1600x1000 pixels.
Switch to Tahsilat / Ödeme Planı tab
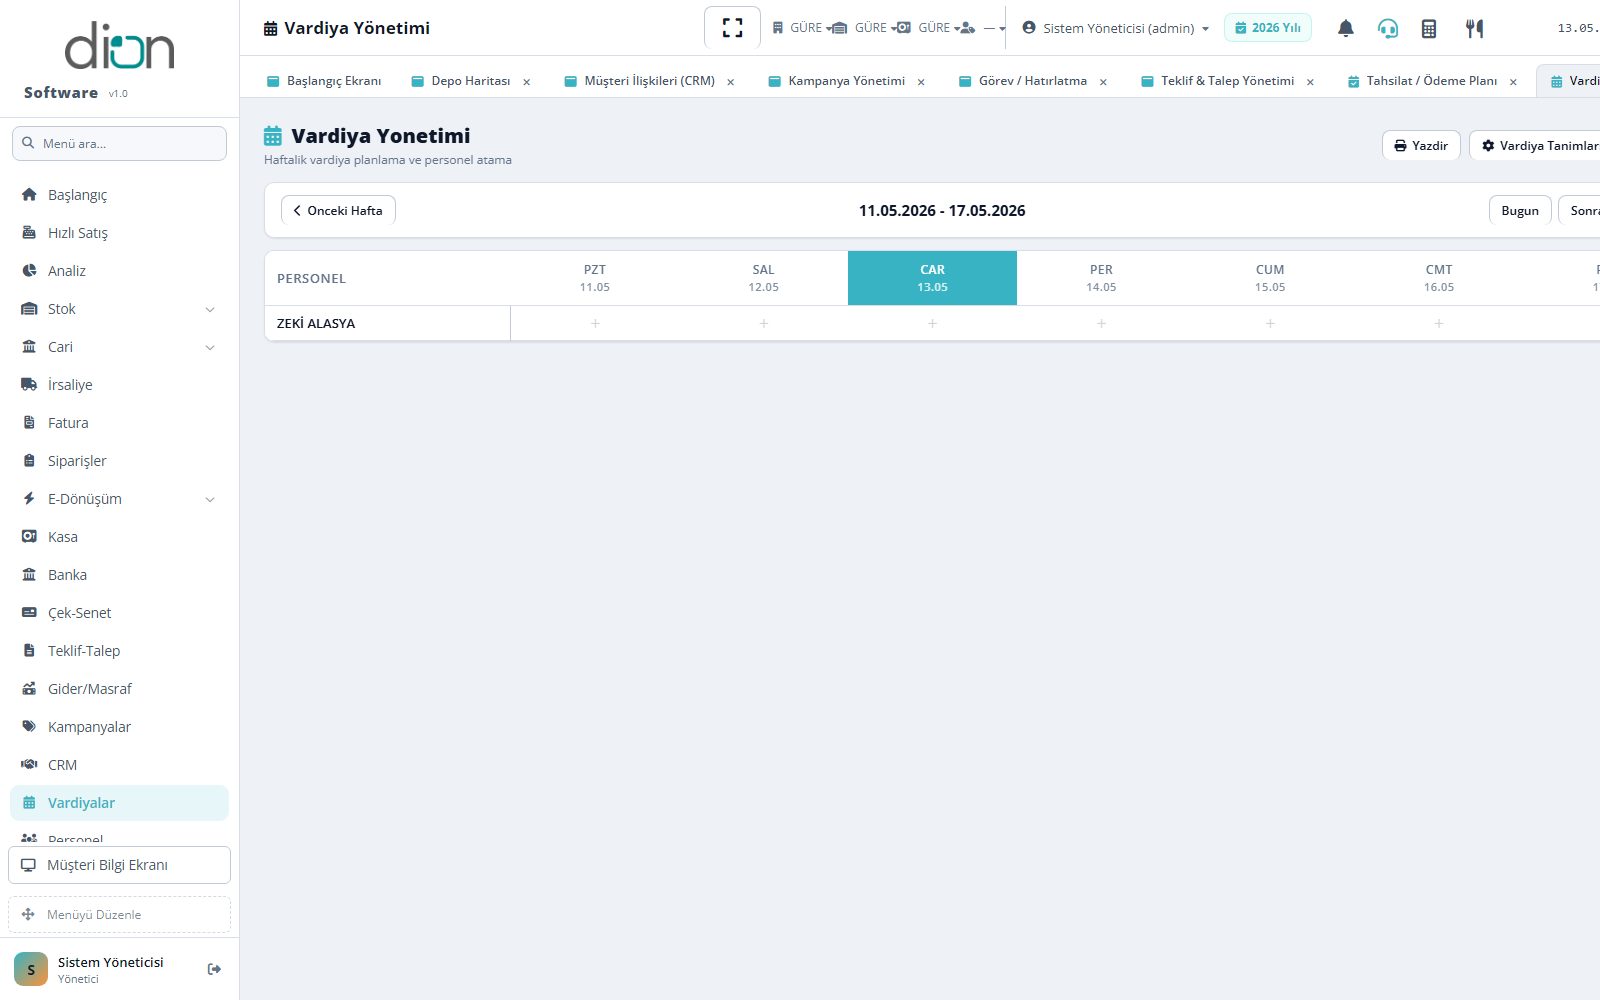[1422, 81]
